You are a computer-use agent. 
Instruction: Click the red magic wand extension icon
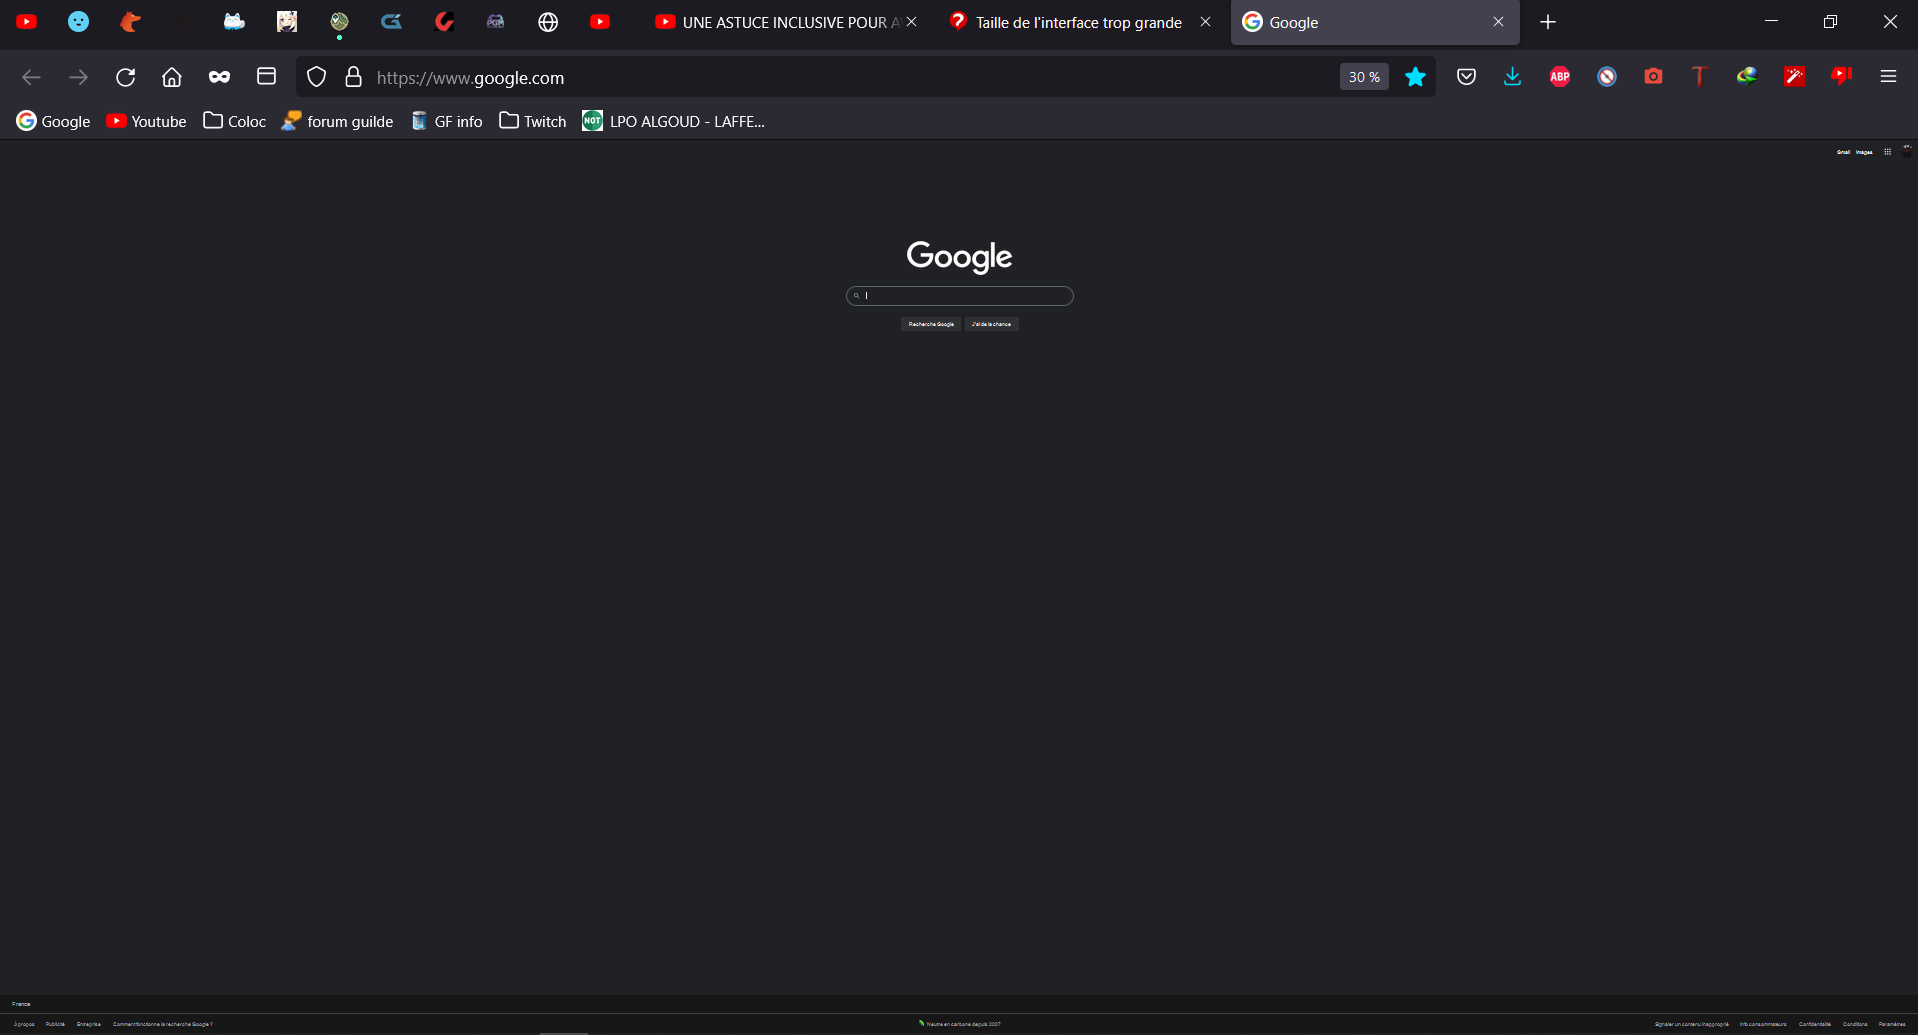click(x=1794, y=77)
